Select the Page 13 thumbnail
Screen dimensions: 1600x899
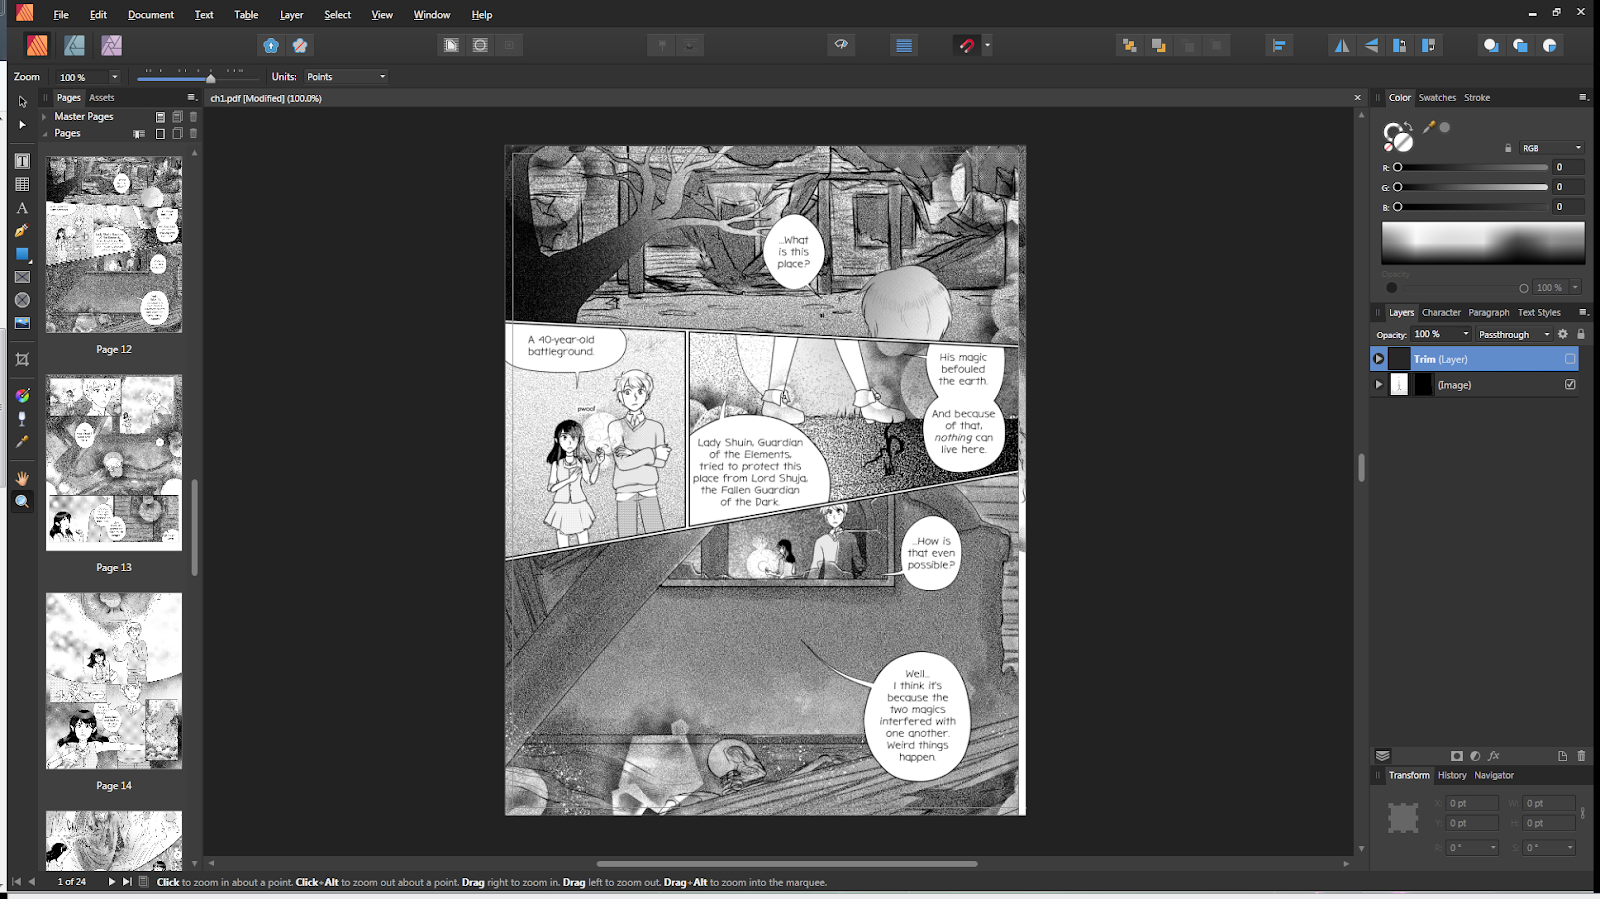pyautogui.click(x=114, y=463)
